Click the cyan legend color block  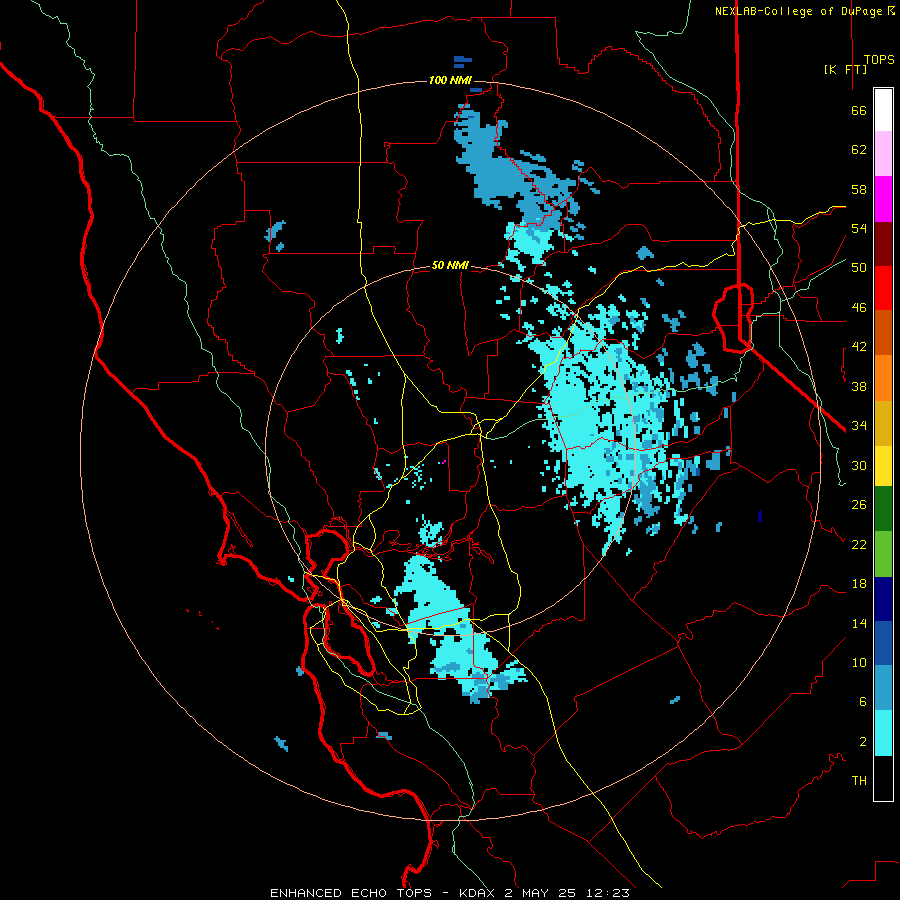click(x=883, y=733)
